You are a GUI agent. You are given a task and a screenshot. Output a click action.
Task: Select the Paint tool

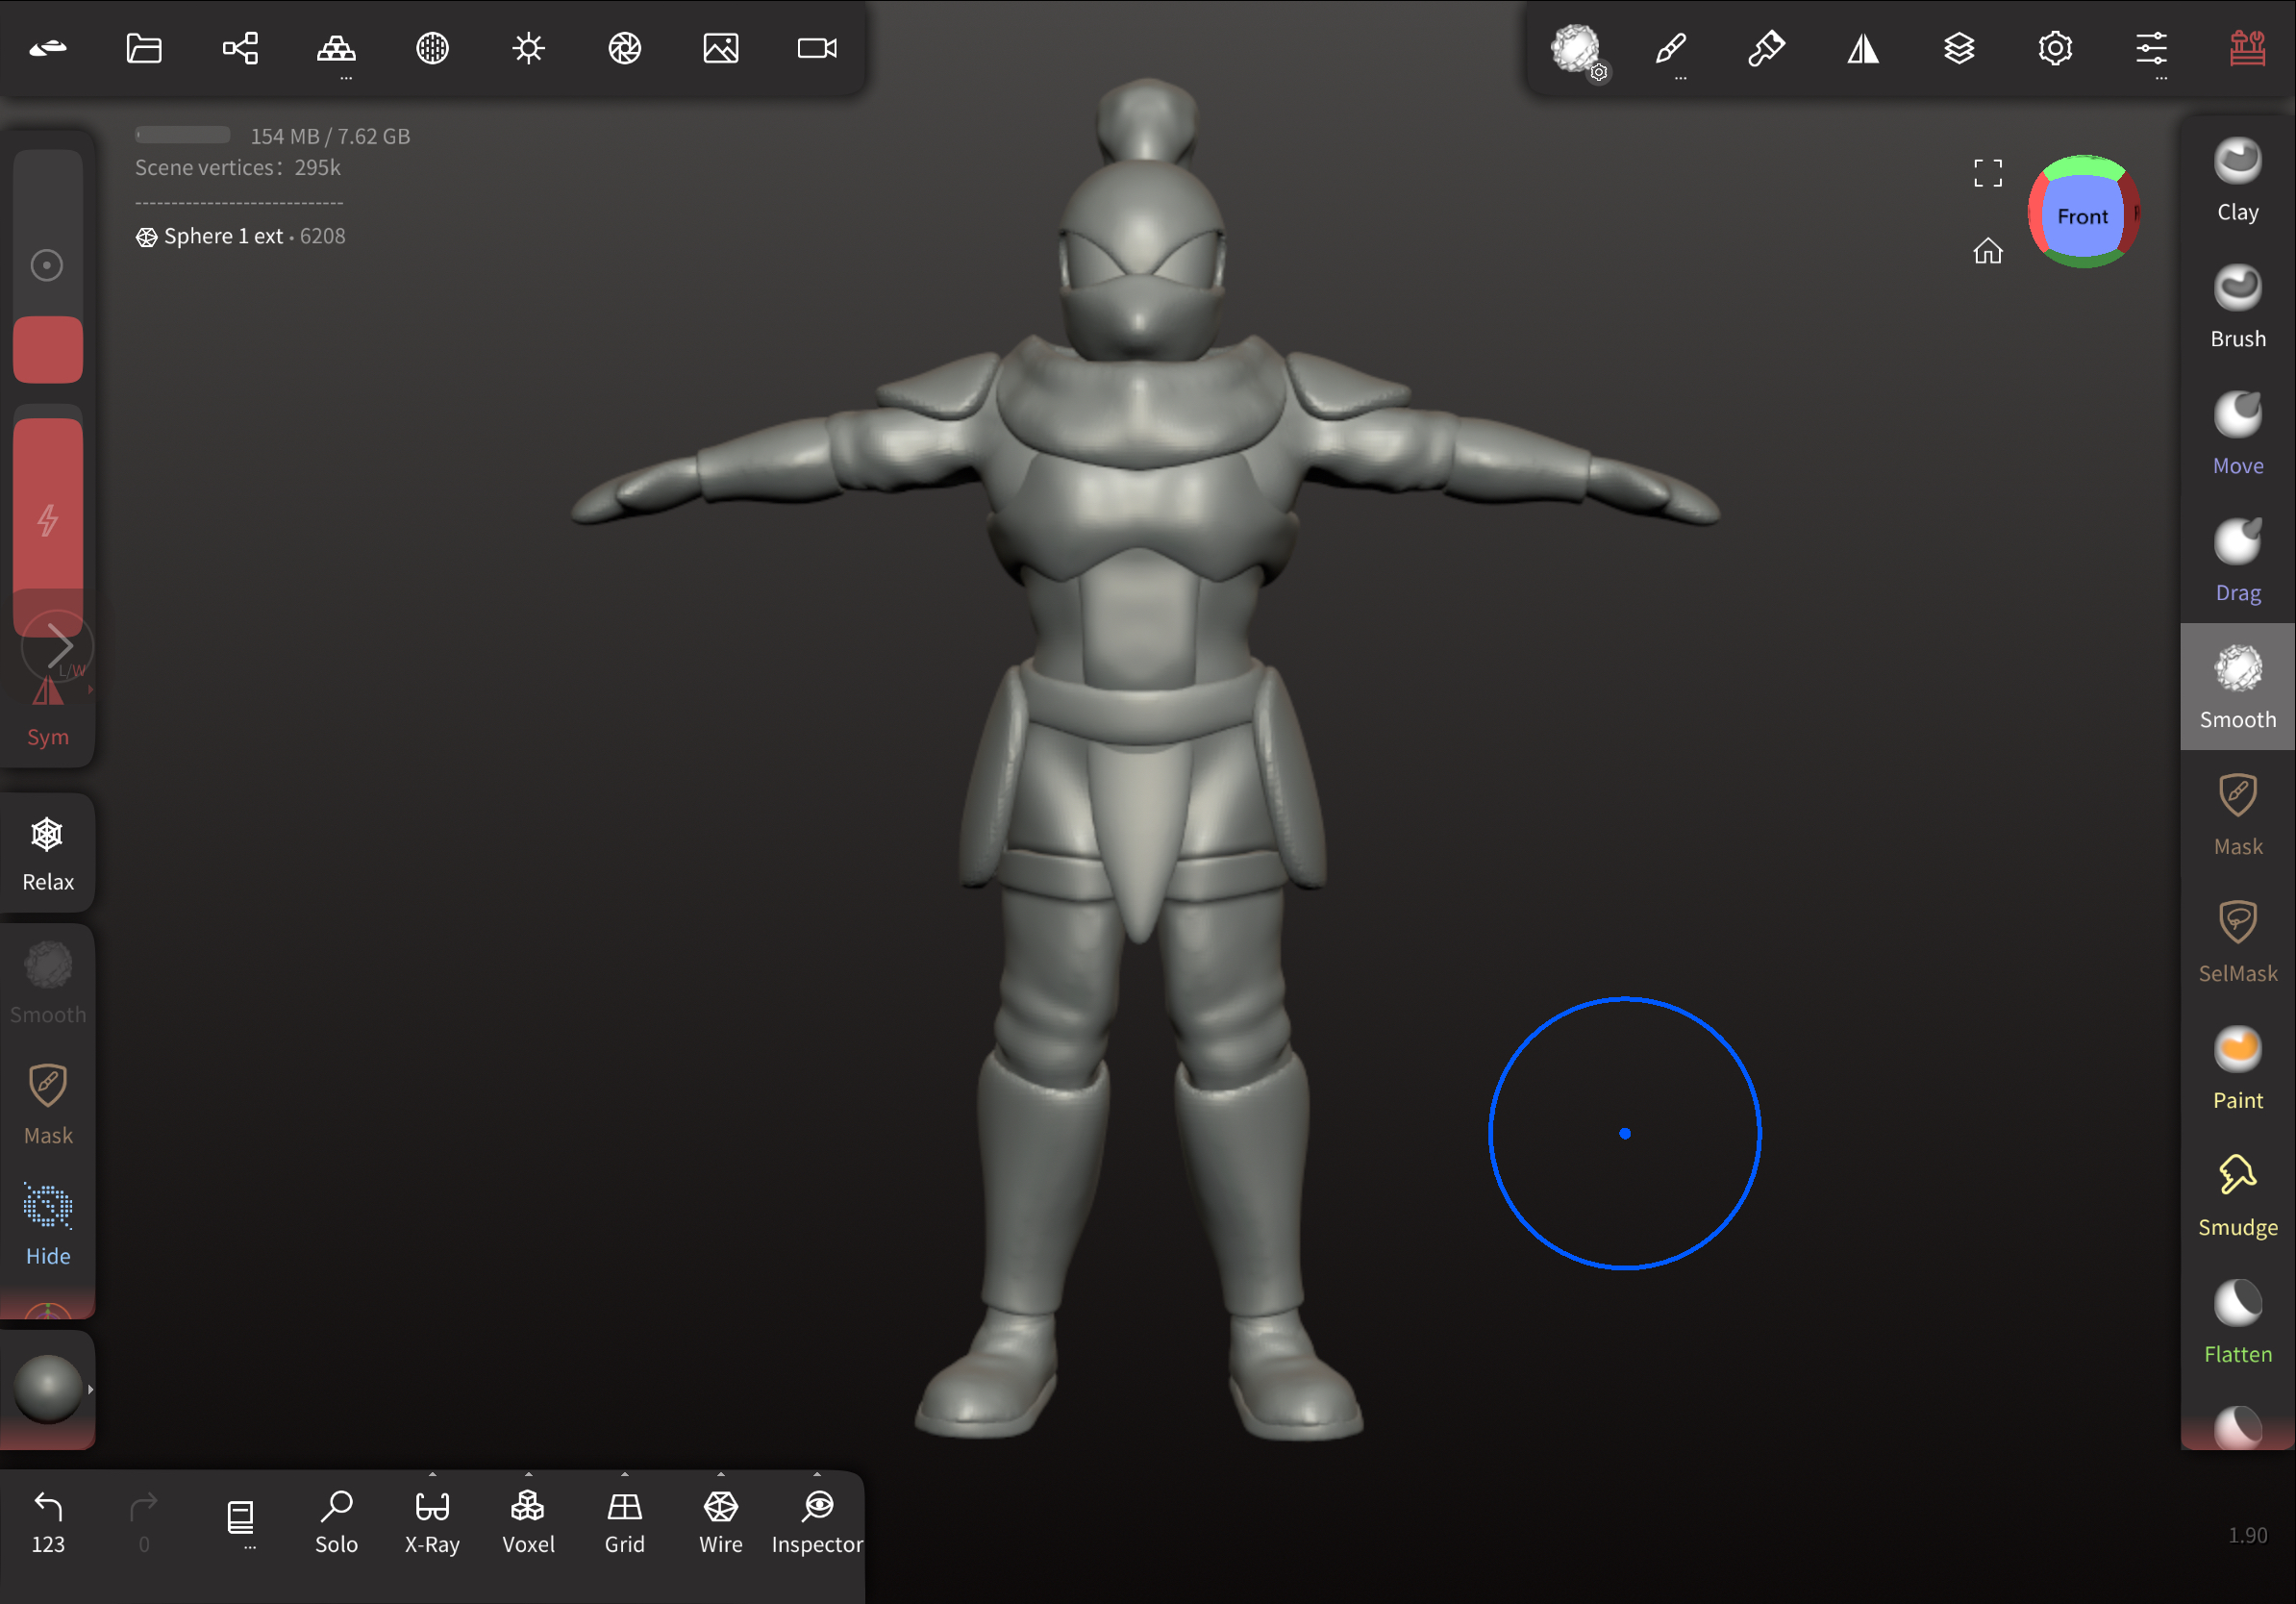(x=2238, y=1069)
